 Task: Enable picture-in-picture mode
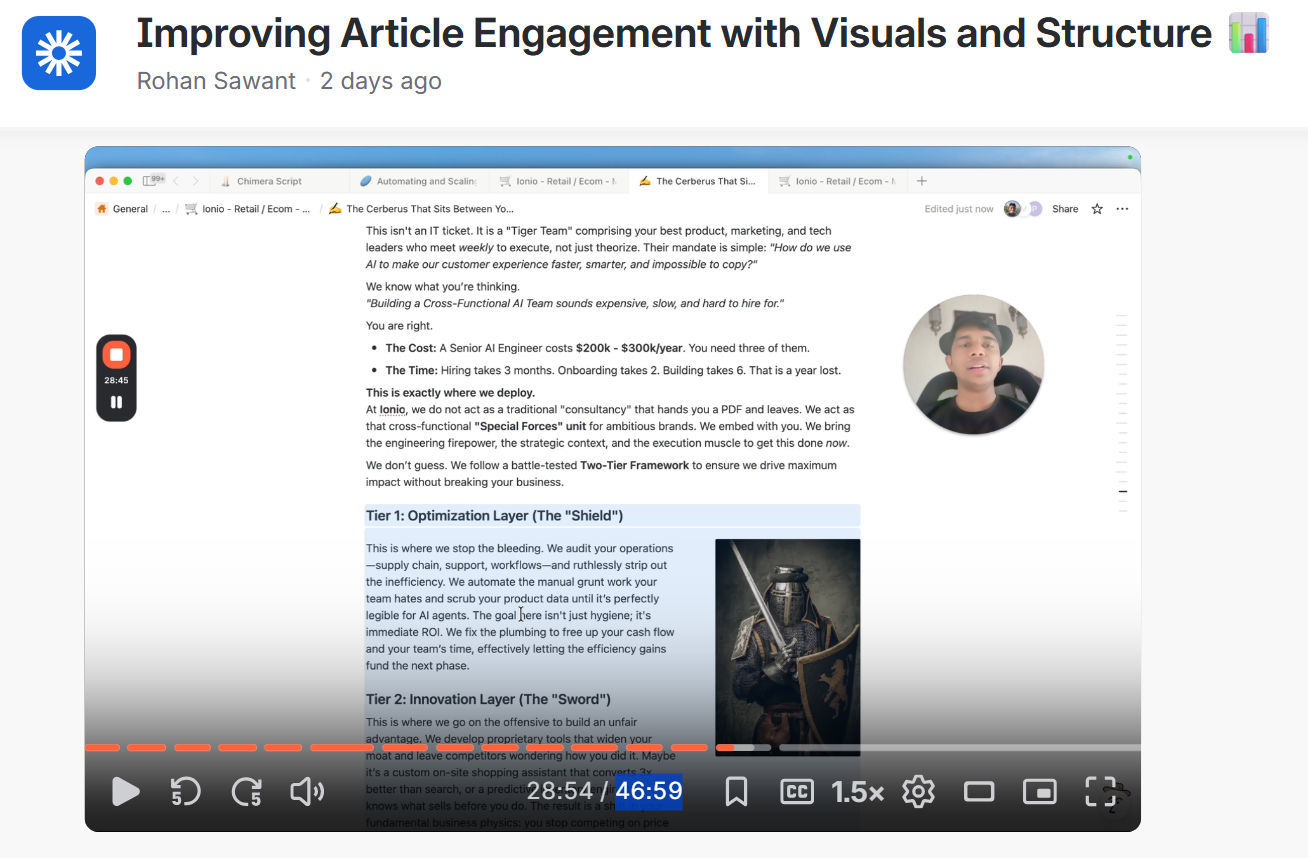pos(1039,791)
